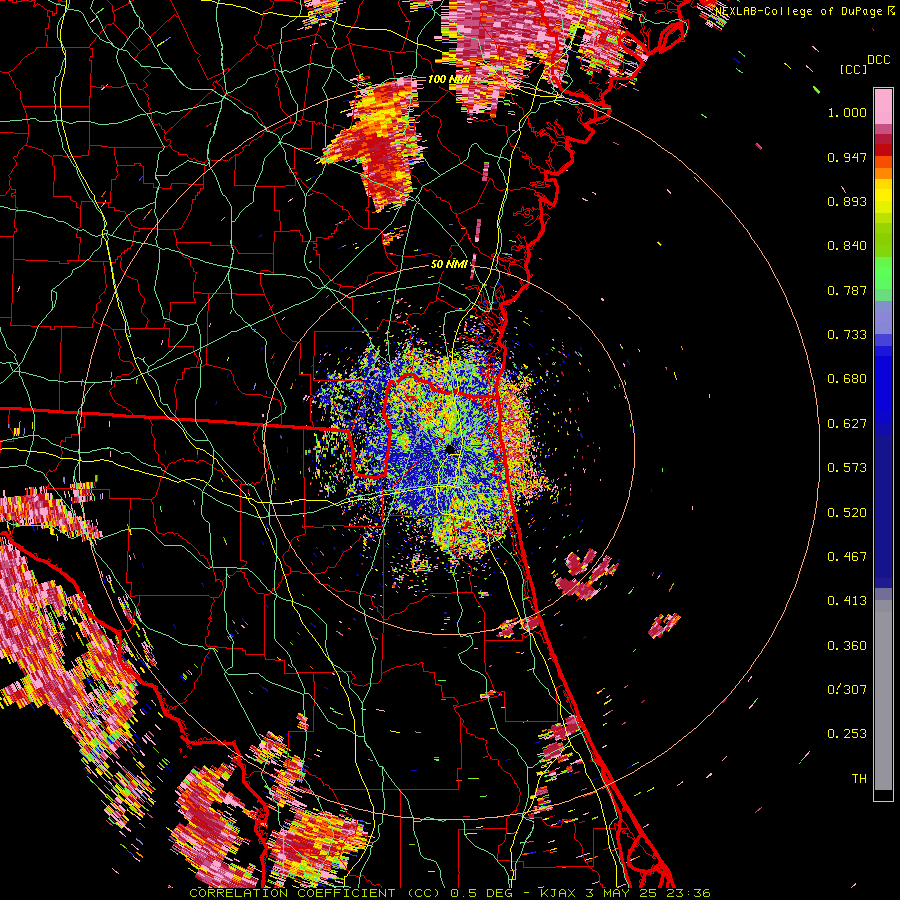The height and width of the screenshot is (900, 900).
Task: Select the 0.307 scale value
Action: click(847, 689)
